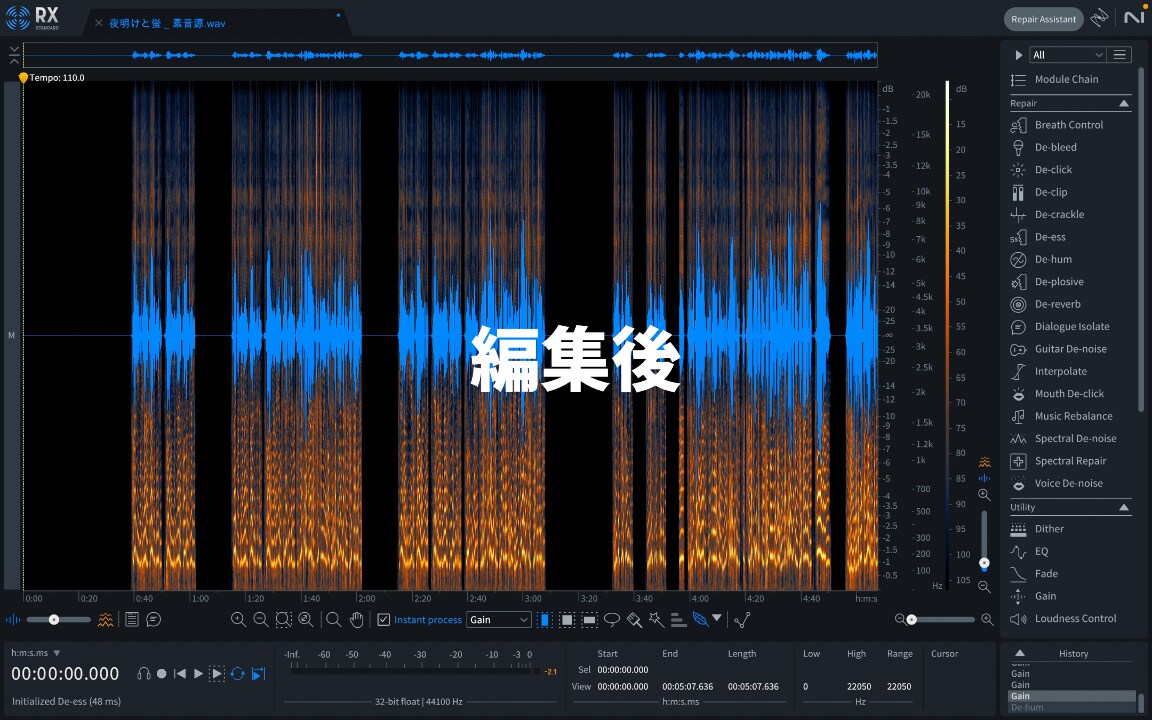Preview the module chain with play arrow

tap(1018, 55)
